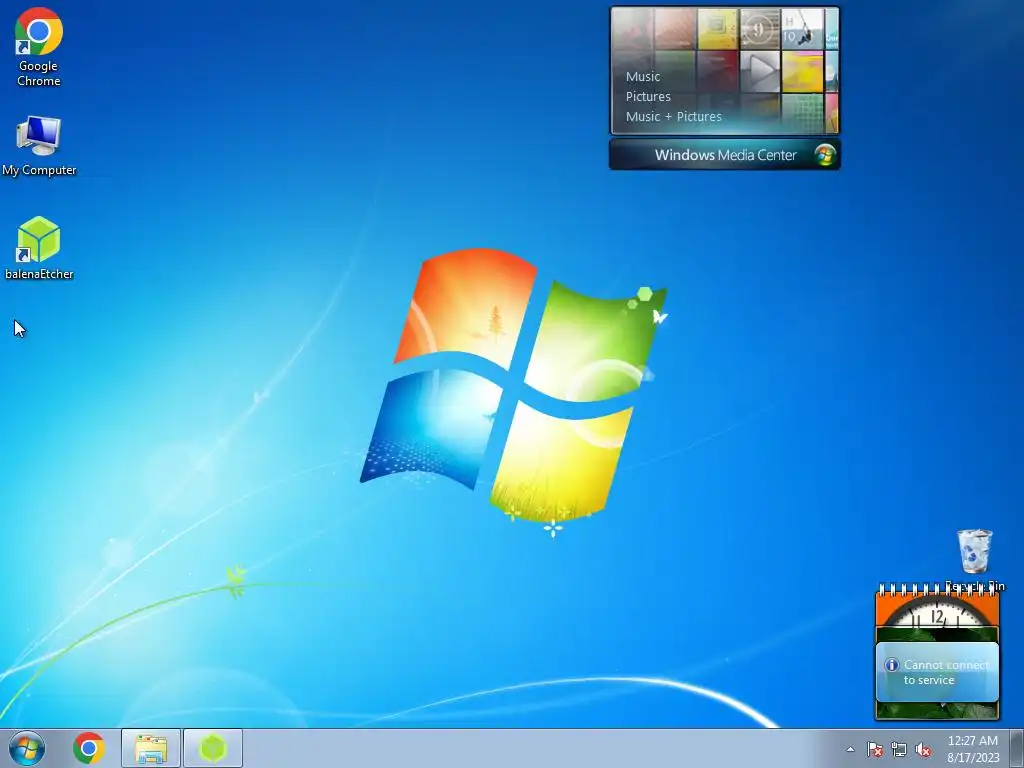
Task: Launch Chrome from the taskbar
Action: 89,748
